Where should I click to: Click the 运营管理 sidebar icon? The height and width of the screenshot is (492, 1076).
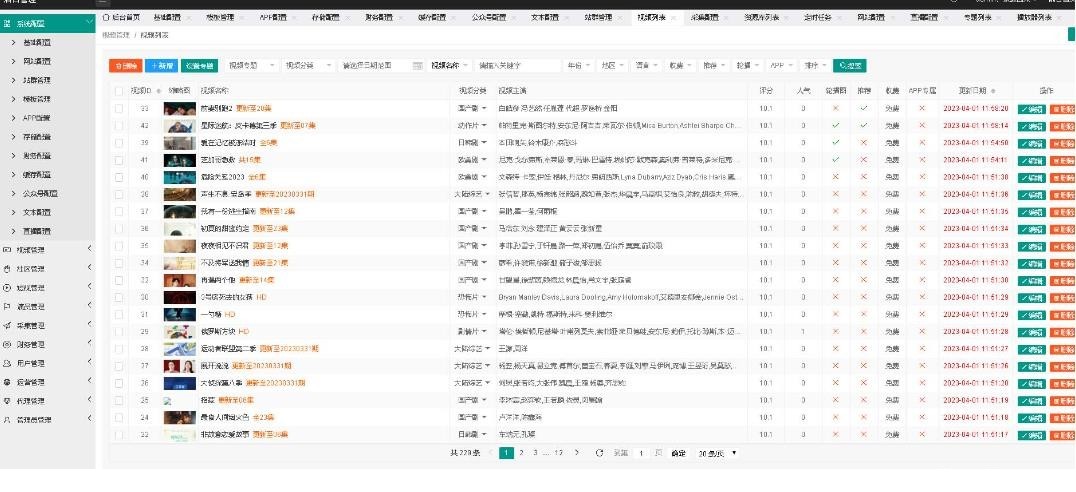coord(7,382)
